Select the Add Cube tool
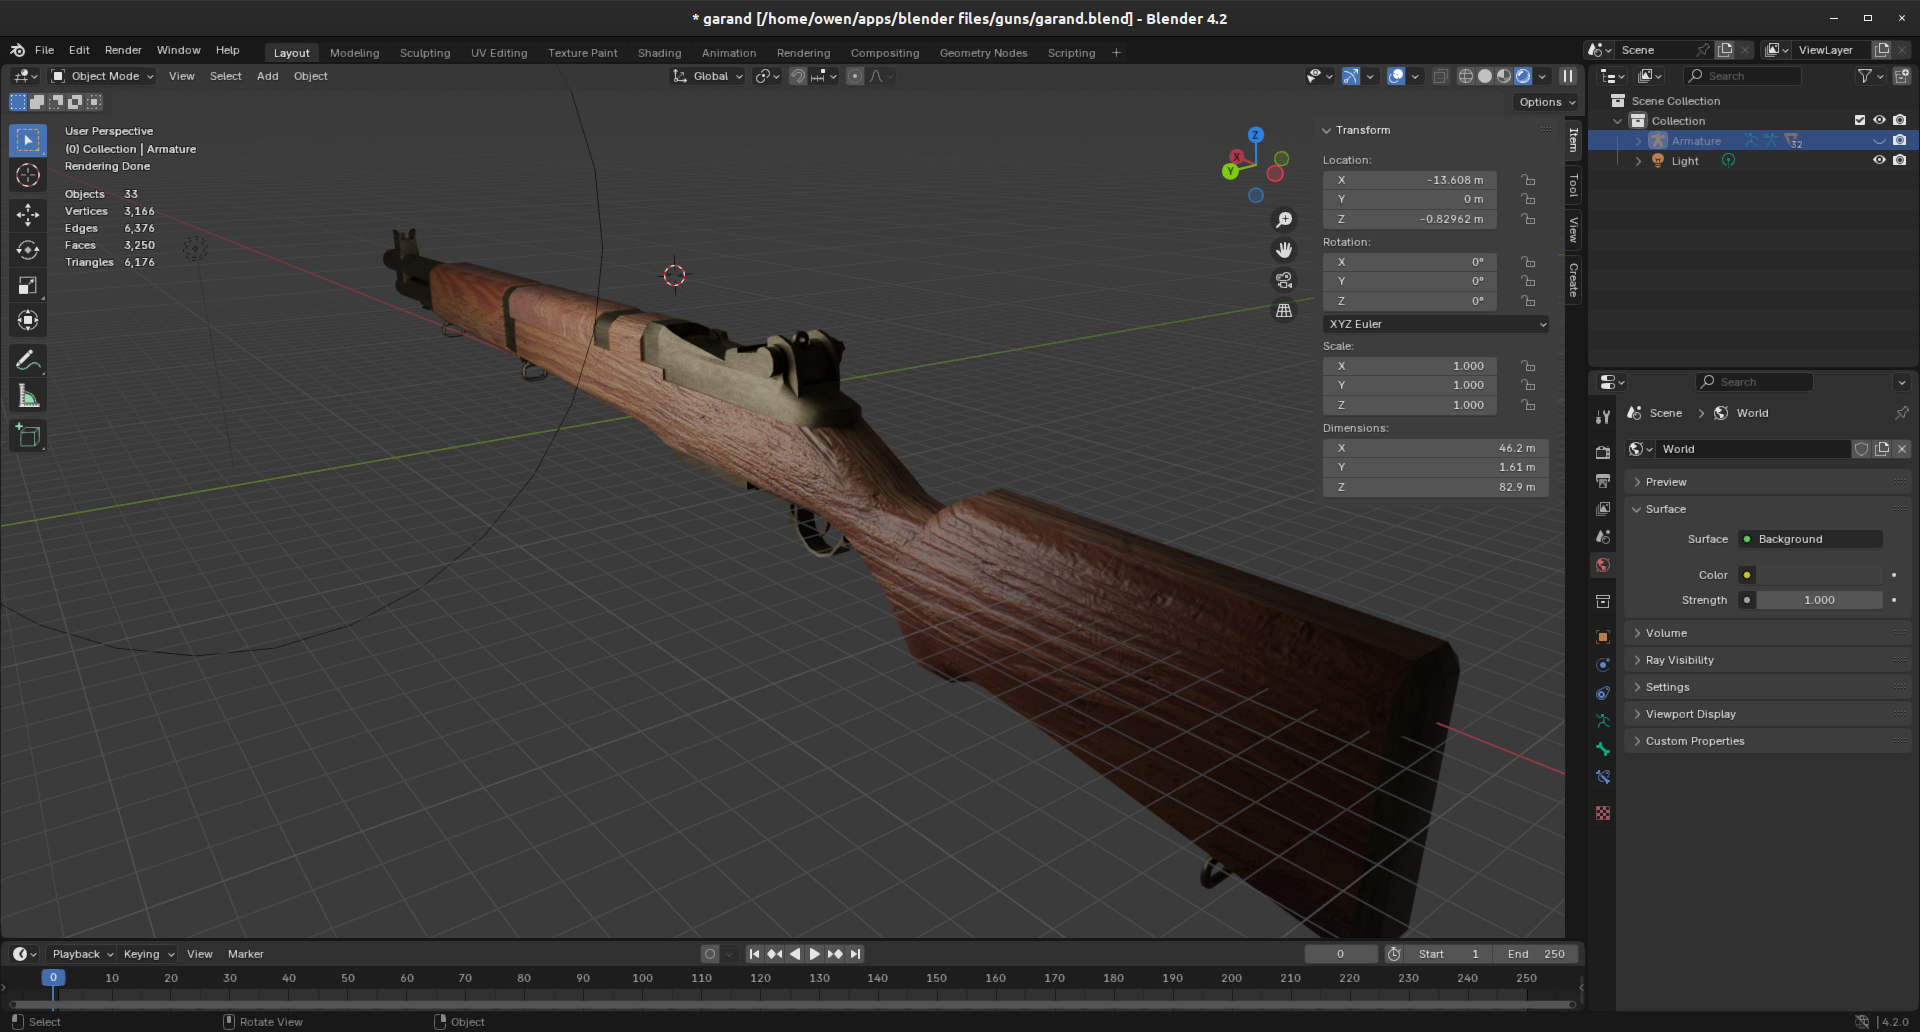Screen dimensions: 1920x1032 coord(28,435)
